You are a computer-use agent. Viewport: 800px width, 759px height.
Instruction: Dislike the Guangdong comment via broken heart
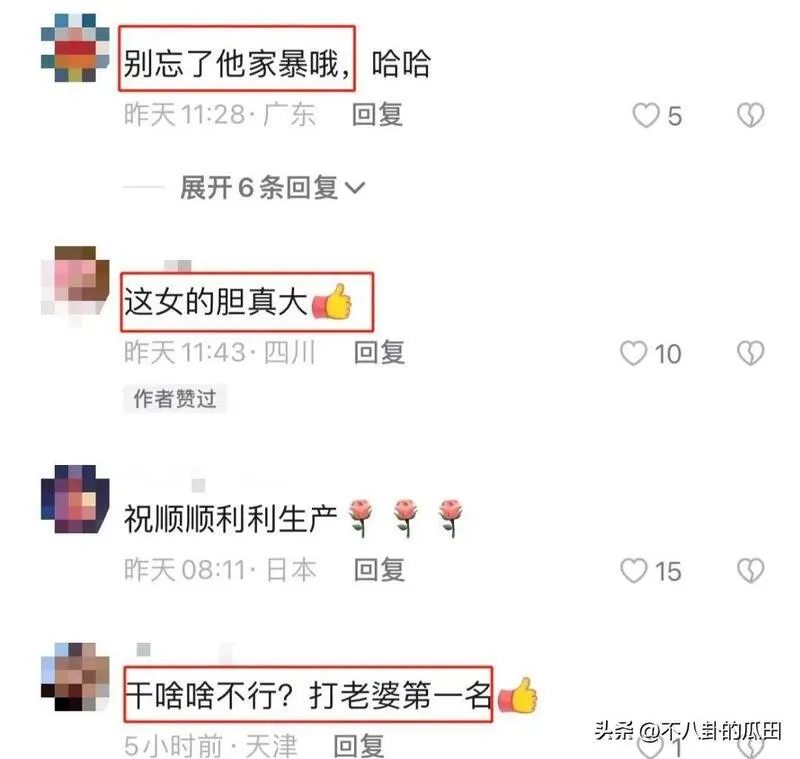click(x=751, y=115)
